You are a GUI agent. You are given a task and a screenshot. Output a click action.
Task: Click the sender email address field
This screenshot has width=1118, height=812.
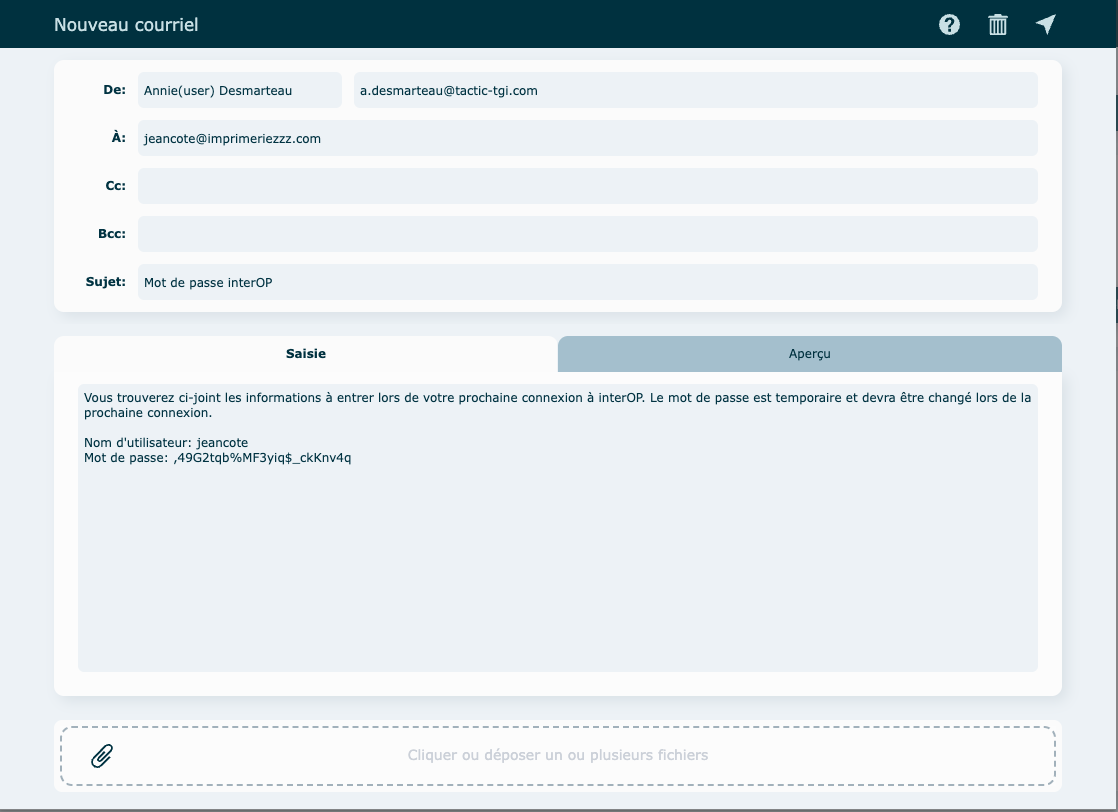pyautogui.click(x=695, y=90)
